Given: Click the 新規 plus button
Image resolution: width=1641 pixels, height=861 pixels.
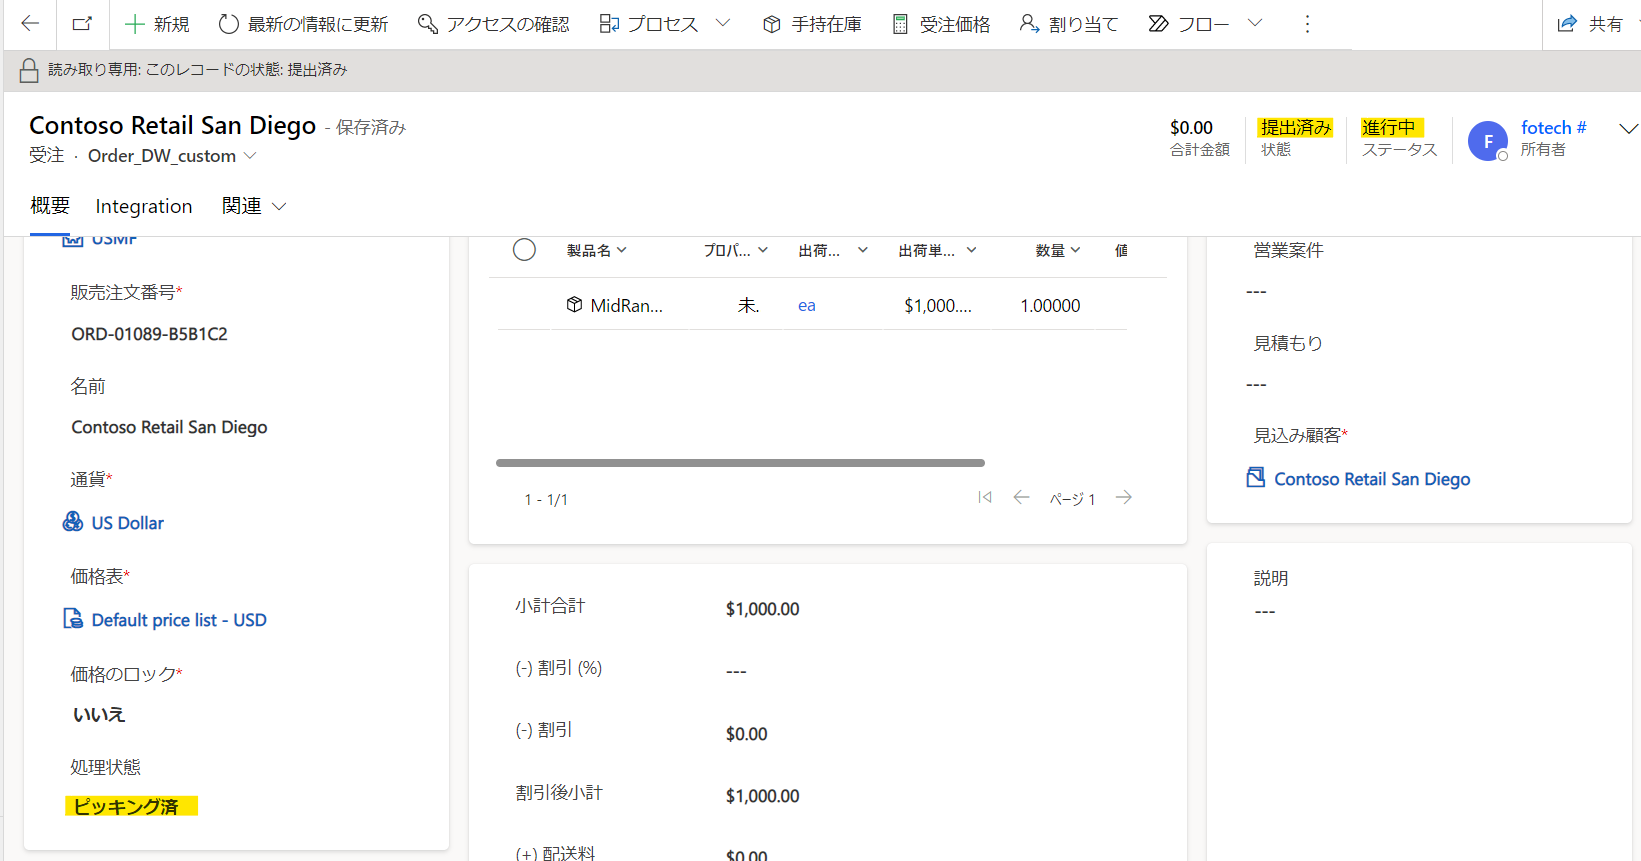Looking at the screenshot, I should pos(156,24).
